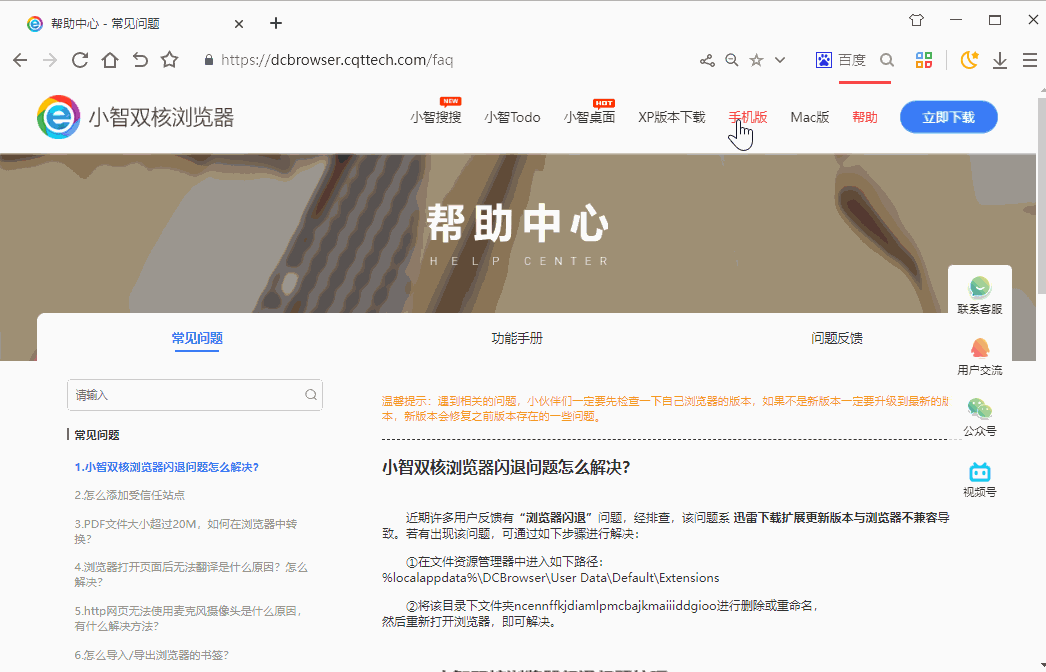
Task: Click the Baidu paw icon in address bar
Action: pyautogui.click(x=824, y=60)
